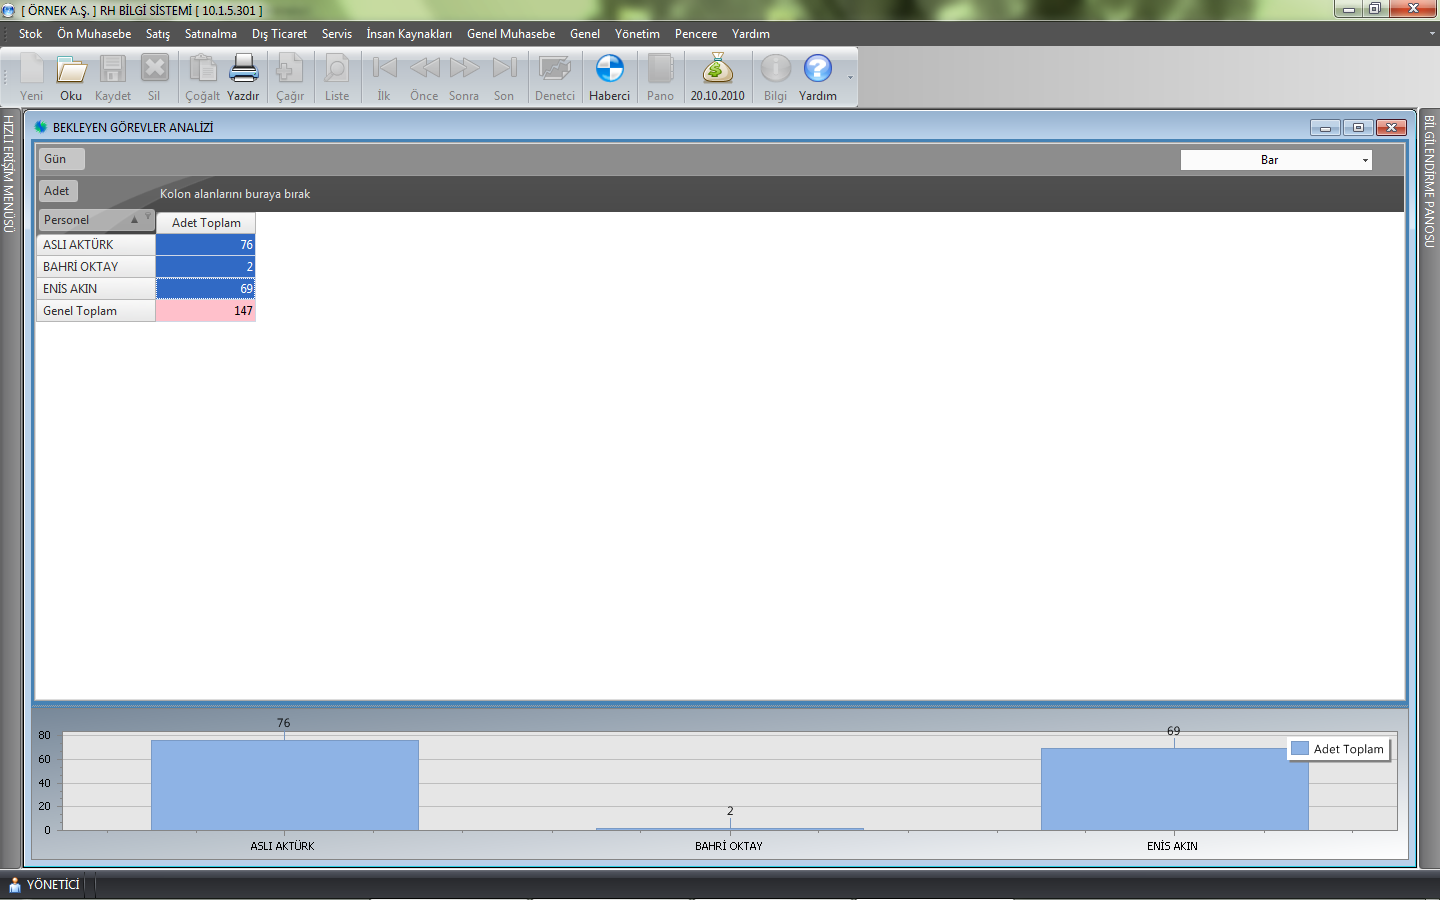The height and width of the screenshot is (900, 1440).
Task: Open the Haberci messenger icon
Action: point(609,70)
